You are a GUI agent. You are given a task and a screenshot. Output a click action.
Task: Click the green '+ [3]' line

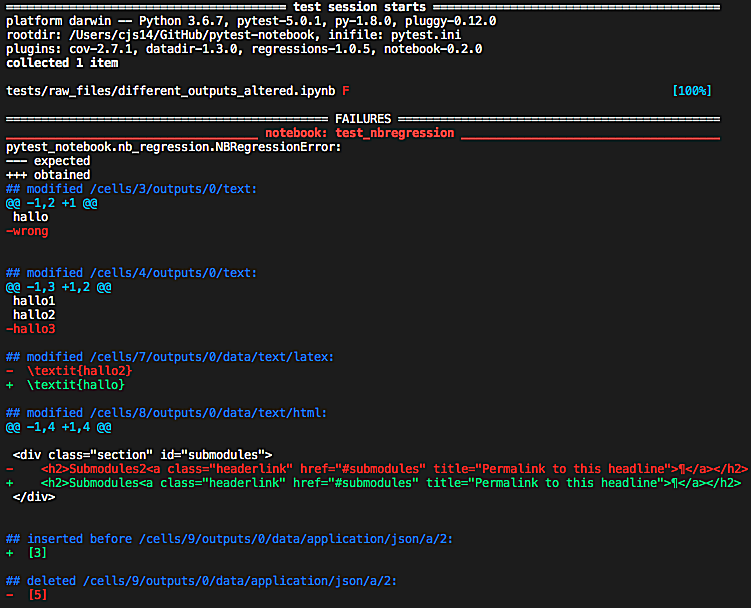point(26,553)
